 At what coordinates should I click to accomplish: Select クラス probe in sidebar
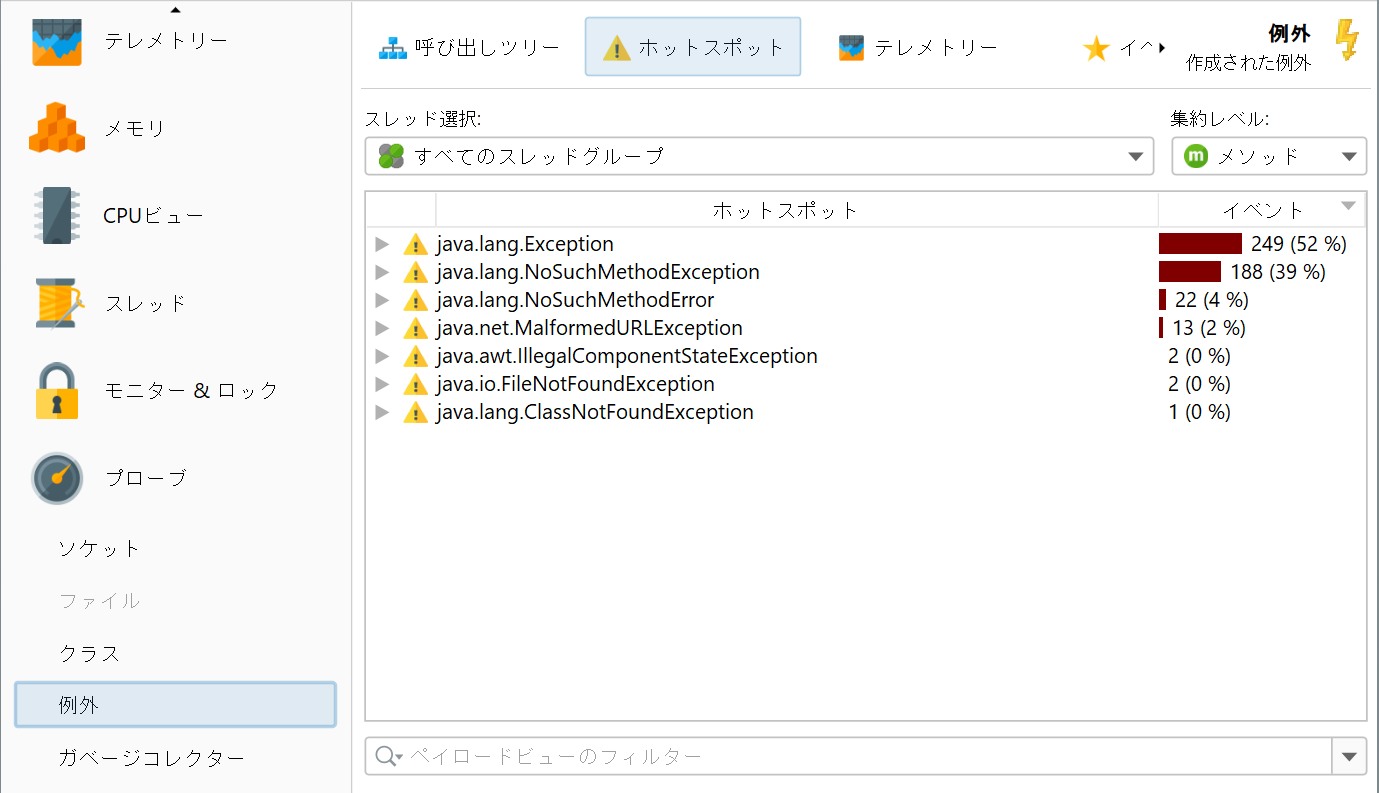[x=175, y=653]
